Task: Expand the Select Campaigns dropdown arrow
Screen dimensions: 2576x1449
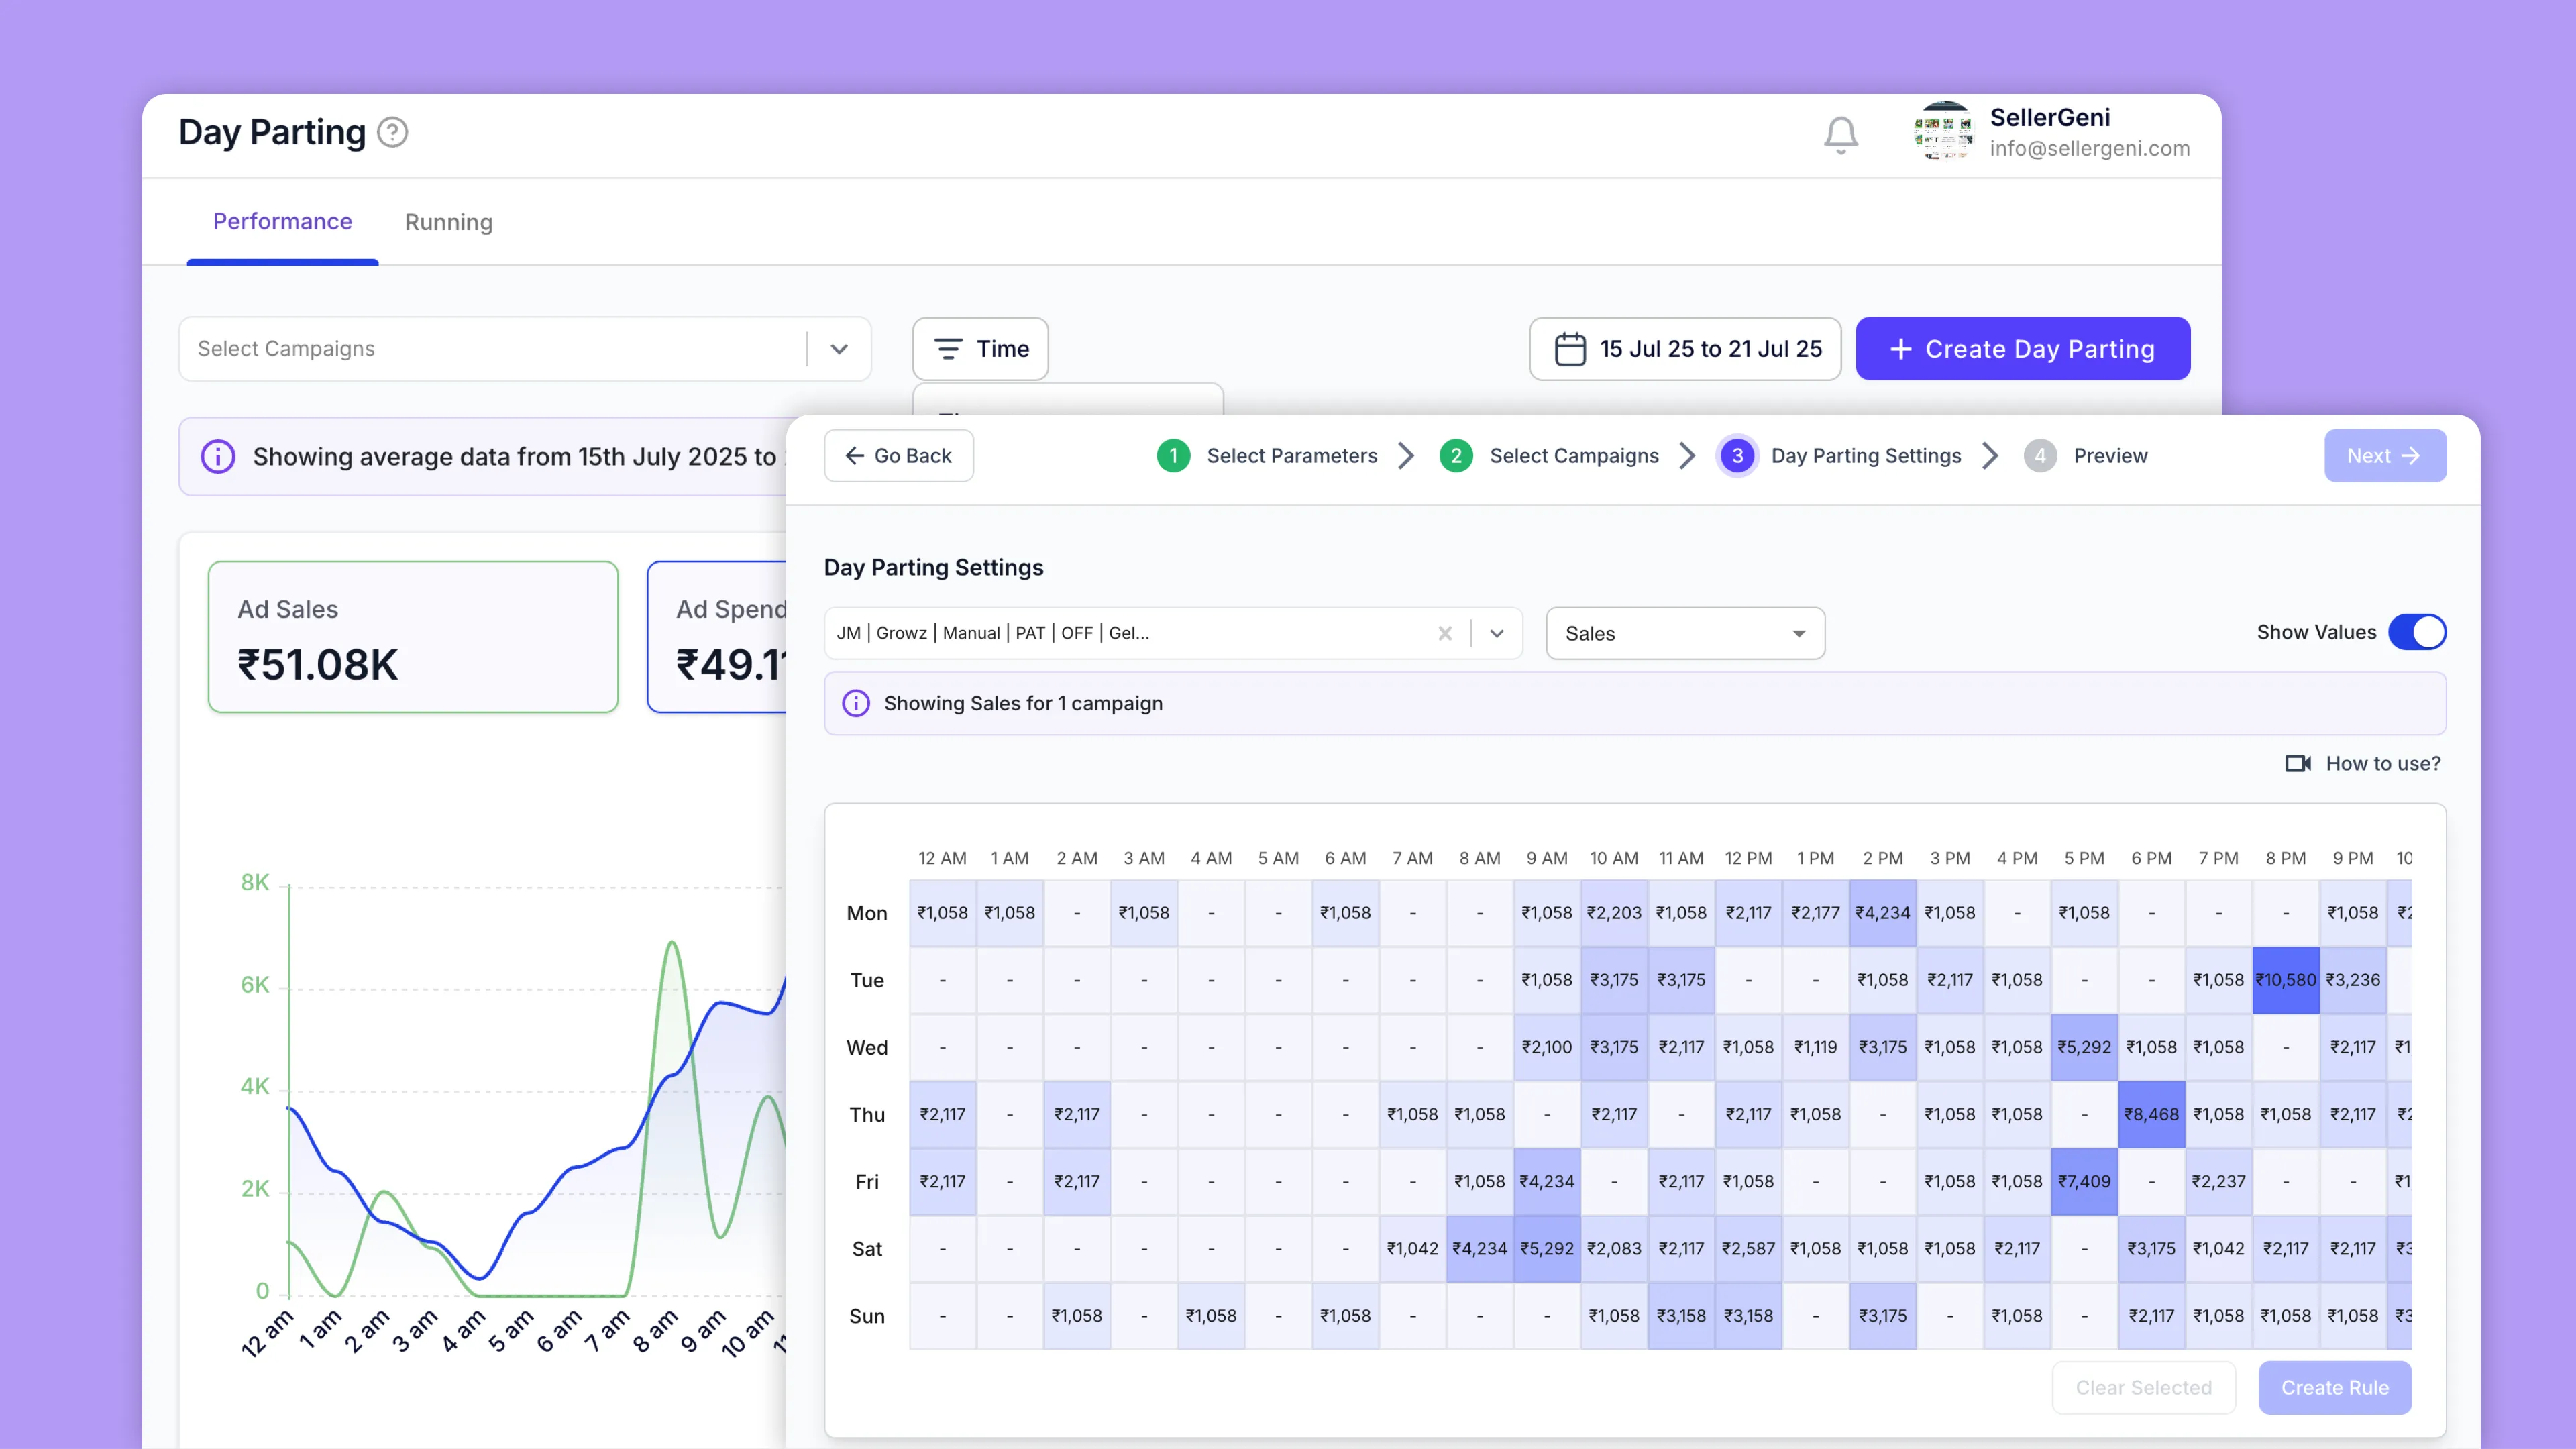Action: click(x=839, y=349)
